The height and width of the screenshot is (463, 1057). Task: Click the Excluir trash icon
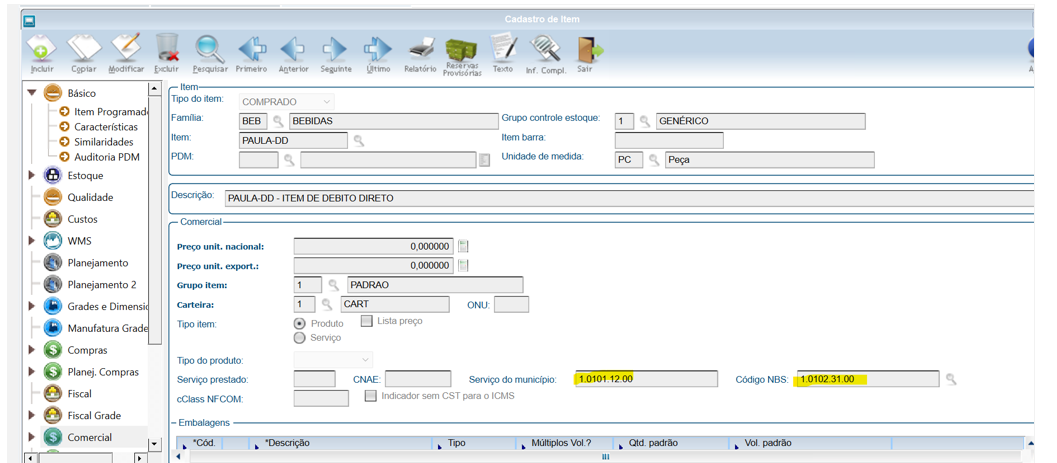pyautogui.click(x=167, y=49)
